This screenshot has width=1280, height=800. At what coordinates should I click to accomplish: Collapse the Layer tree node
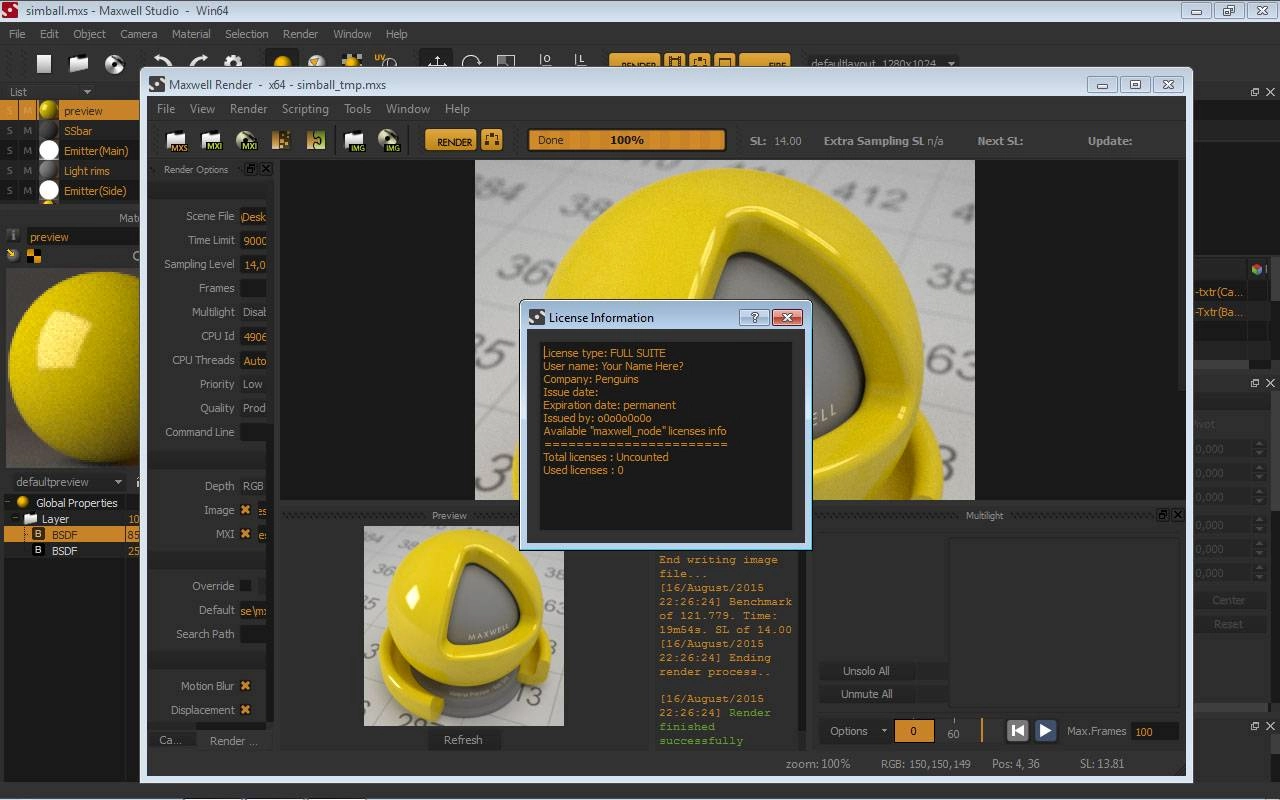point(15,519)
